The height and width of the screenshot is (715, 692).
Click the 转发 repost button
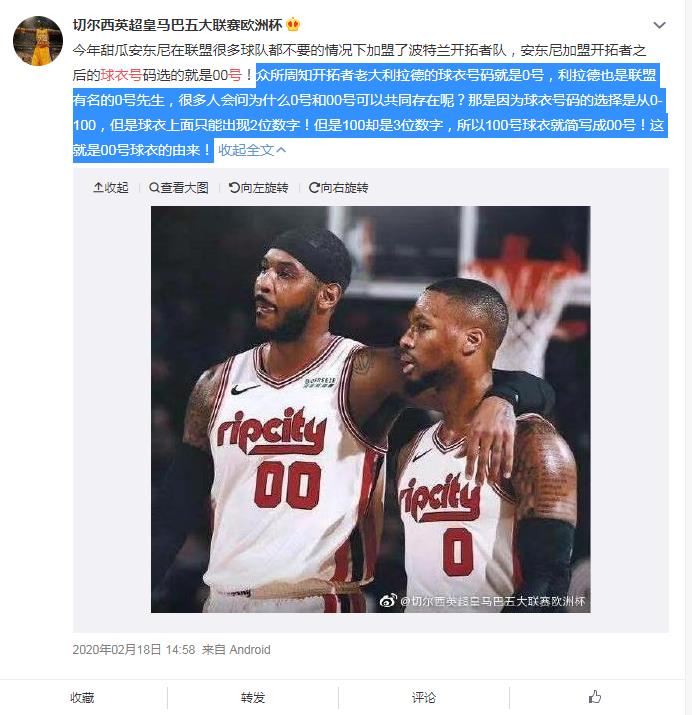(x=253, y=697)
